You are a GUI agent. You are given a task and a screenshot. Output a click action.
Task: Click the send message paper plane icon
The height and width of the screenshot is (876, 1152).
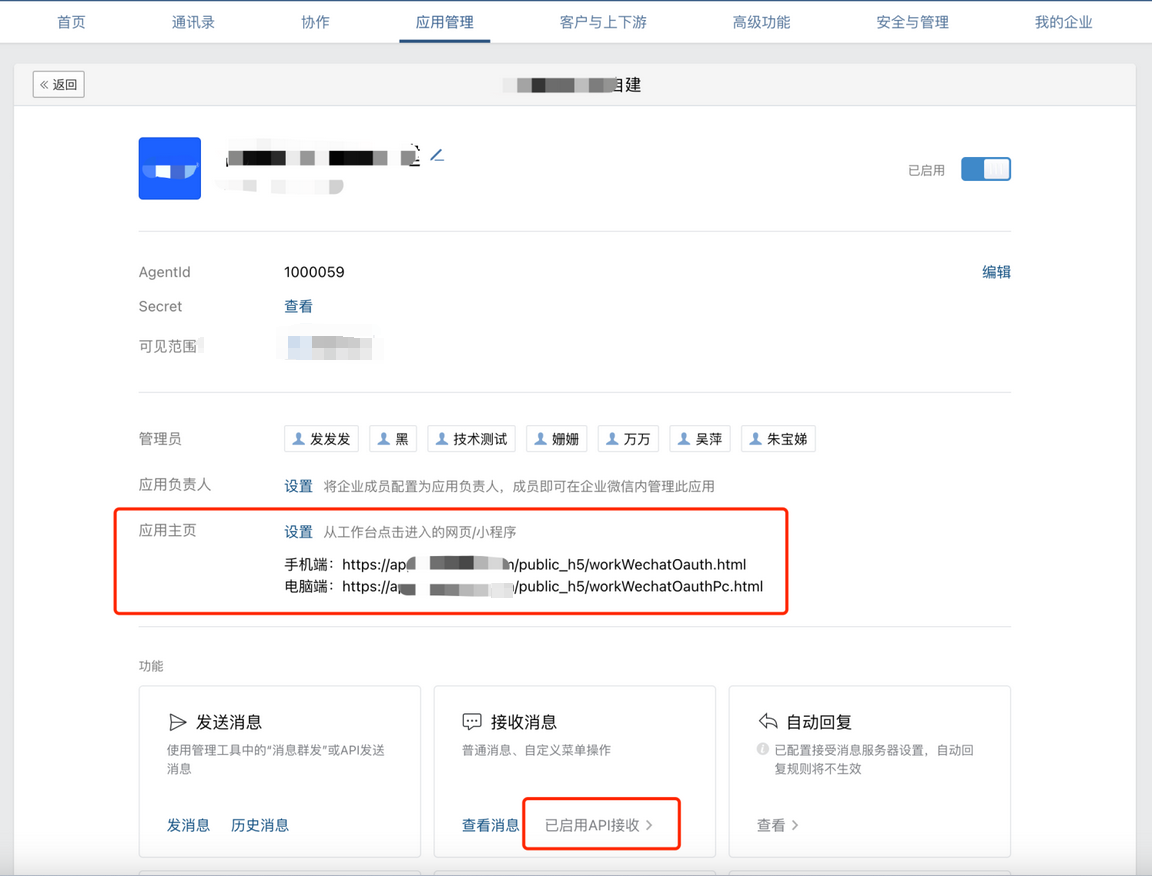(x=178, y=722)
